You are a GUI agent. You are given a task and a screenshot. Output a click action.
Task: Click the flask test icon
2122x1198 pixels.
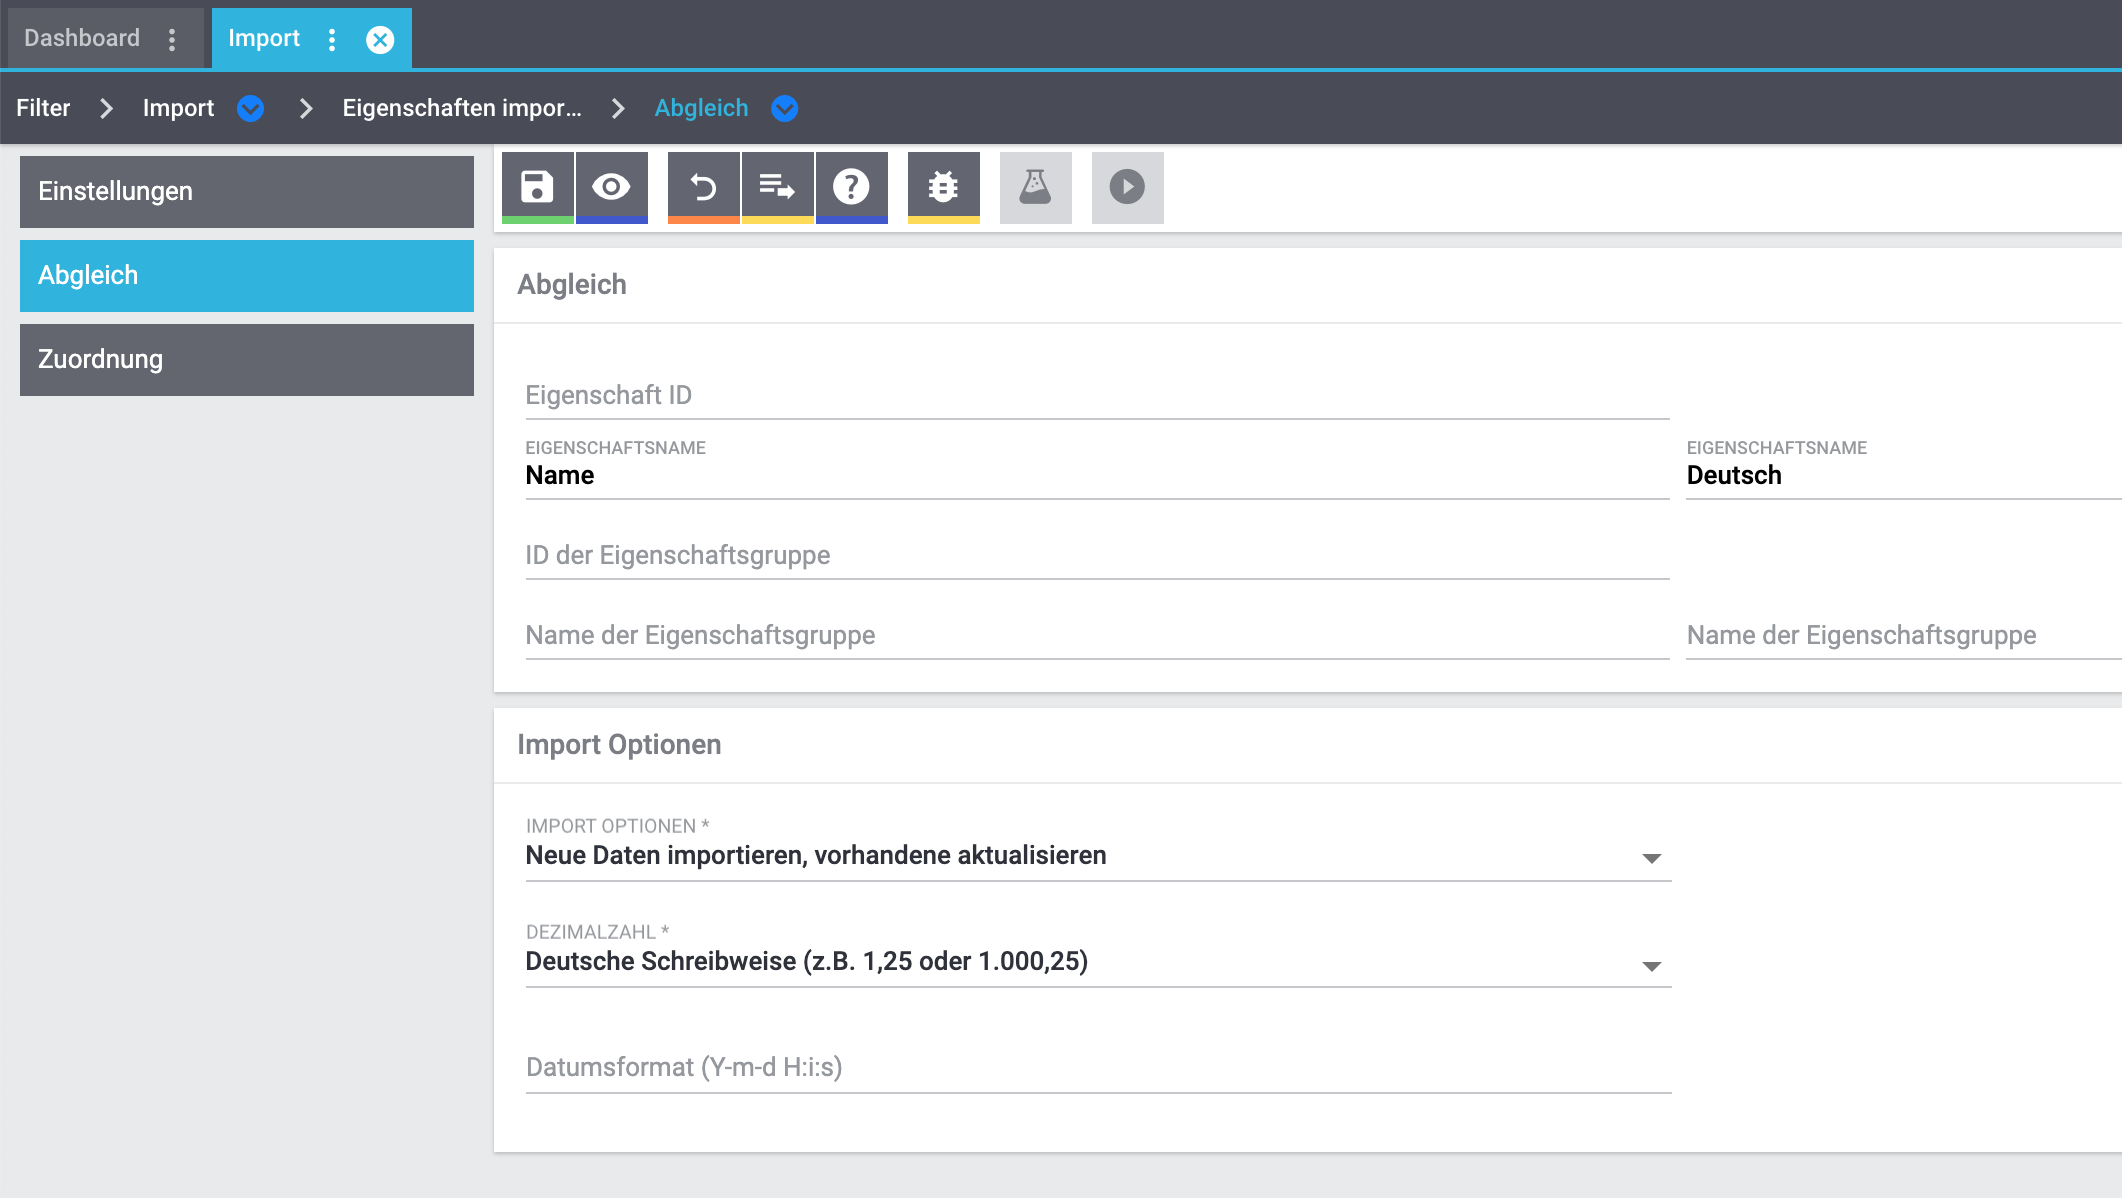point(1035,187)
